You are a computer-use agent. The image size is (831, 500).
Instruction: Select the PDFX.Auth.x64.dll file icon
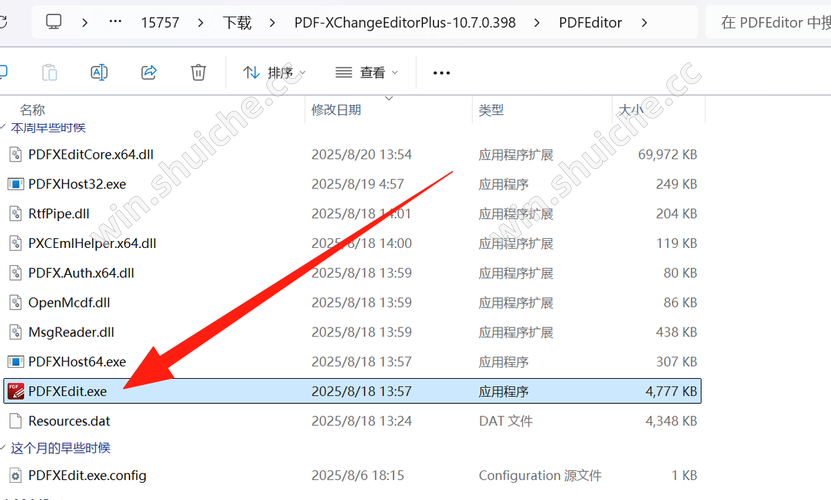coord(16,273)
